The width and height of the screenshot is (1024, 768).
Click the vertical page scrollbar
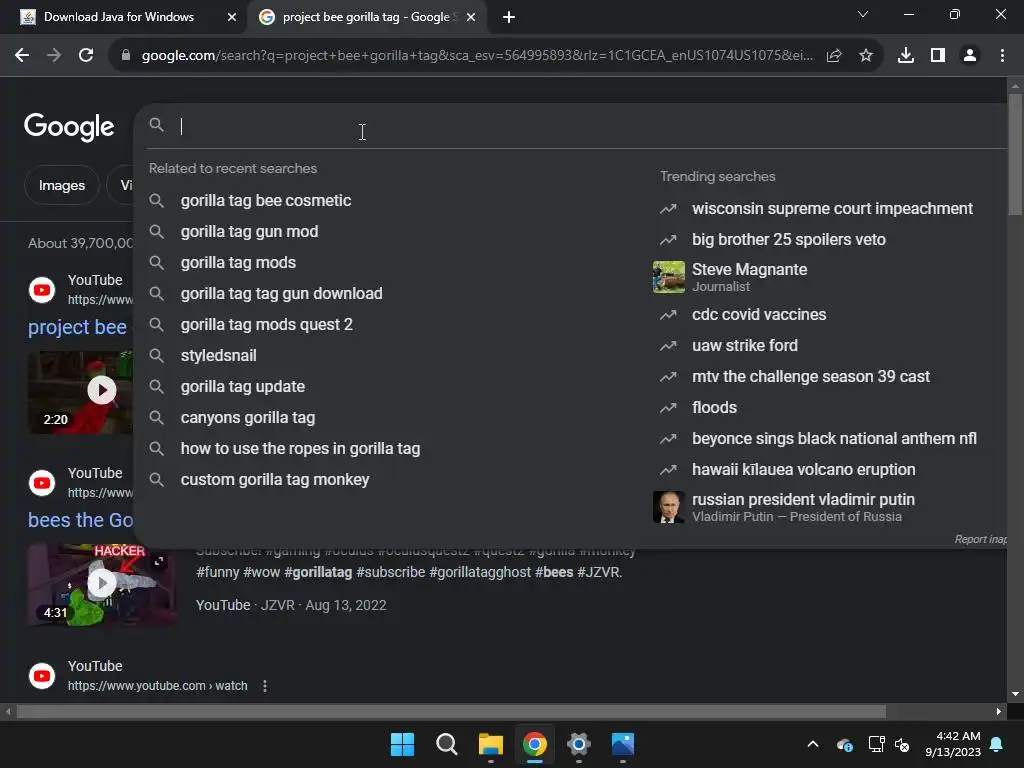1015,155
